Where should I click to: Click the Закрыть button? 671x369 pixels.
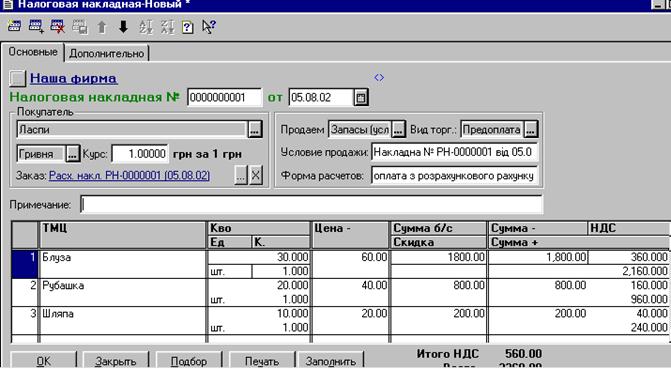point(116,360)
